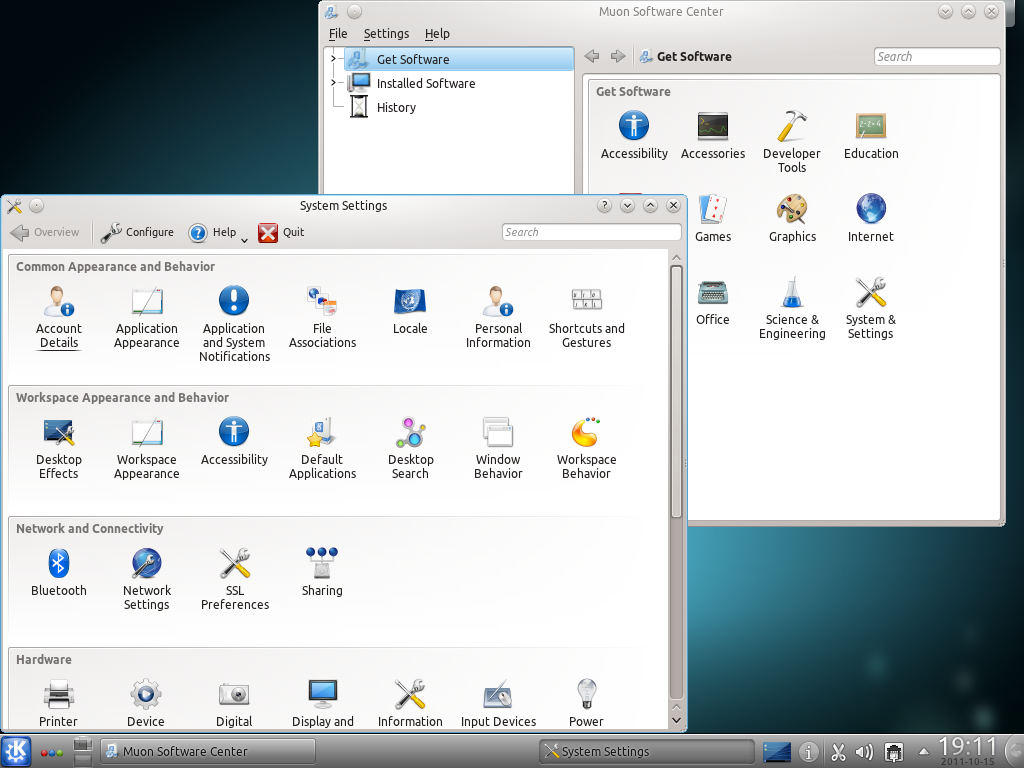Switch to Muon Software Center taskbar entry
This screenshot has width=1024, height=768.
point(208,752)
